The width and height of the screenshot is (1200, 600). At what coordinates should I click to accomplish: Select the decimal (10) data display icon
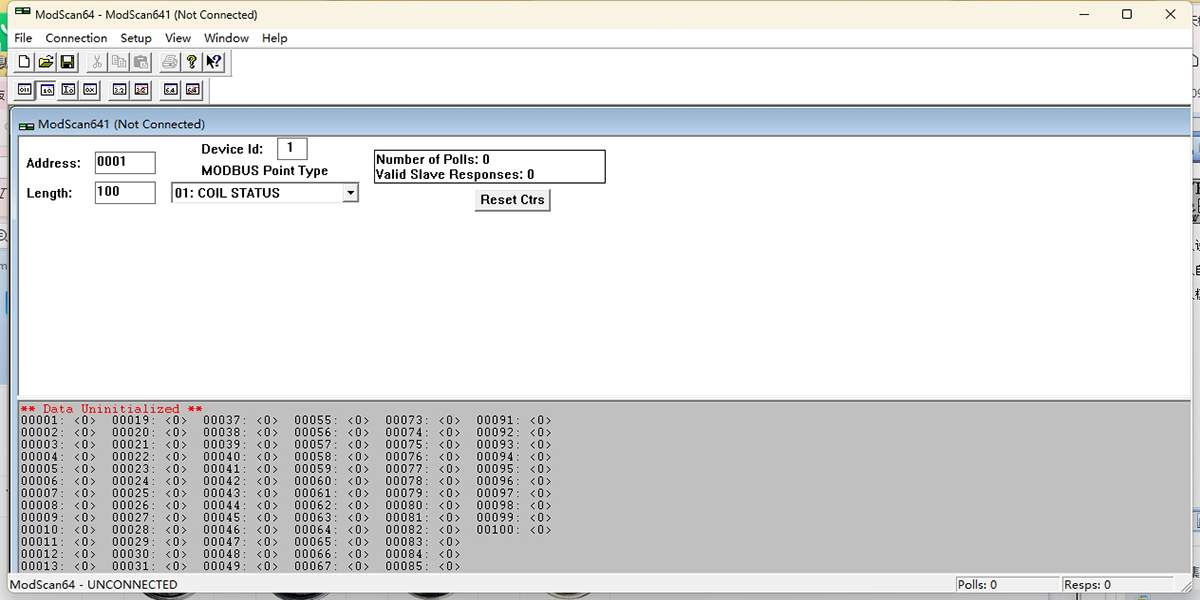47,90
